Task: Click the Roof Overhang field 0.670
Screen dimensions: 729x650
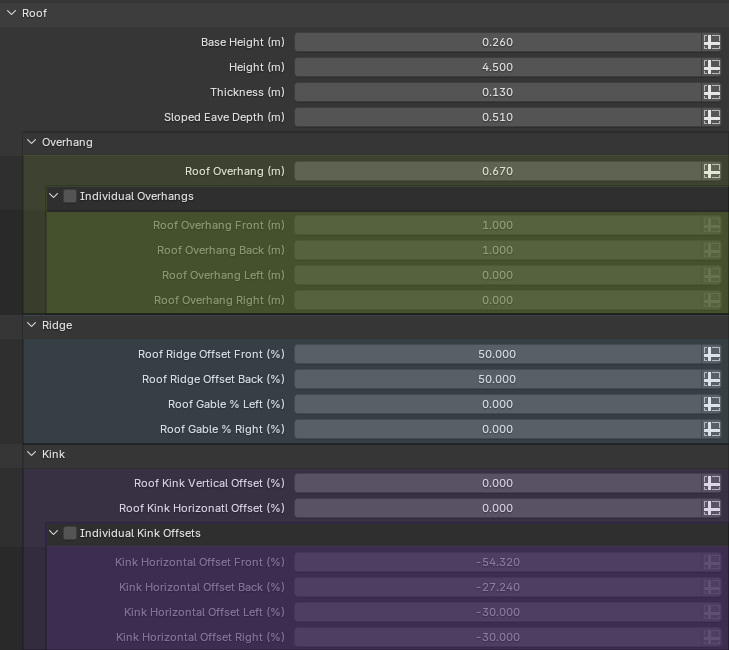Action: click(497, 172)
